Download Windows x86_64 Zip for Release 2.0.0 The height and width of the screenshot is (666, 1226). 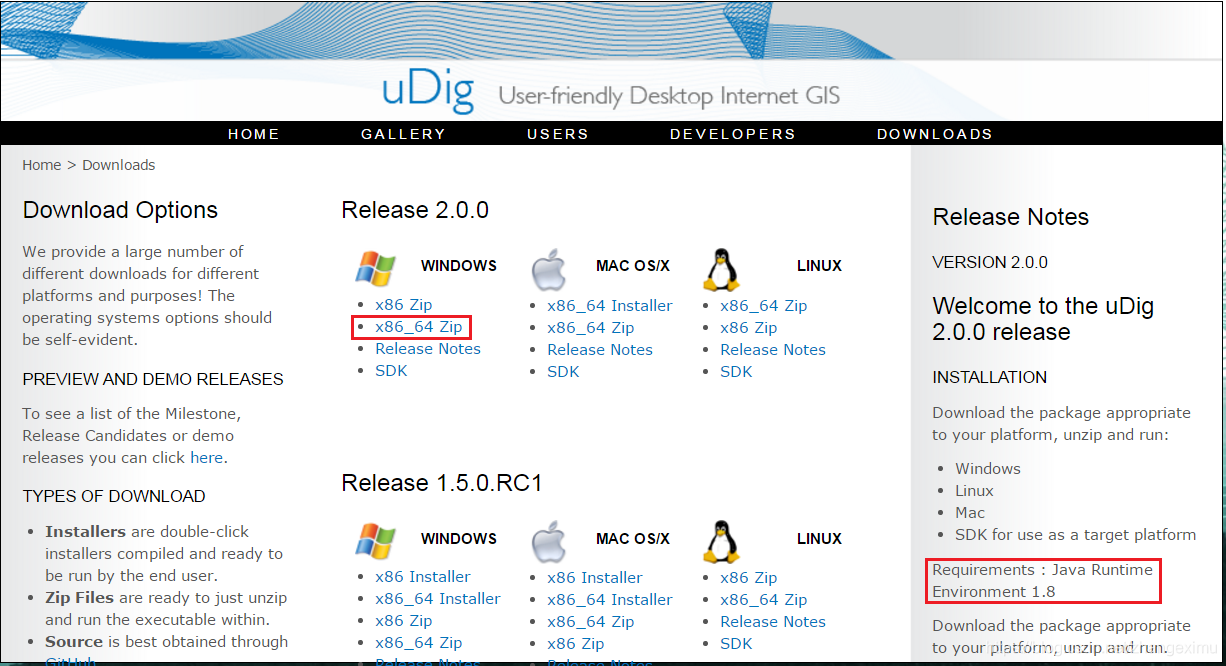pos(419,327)
